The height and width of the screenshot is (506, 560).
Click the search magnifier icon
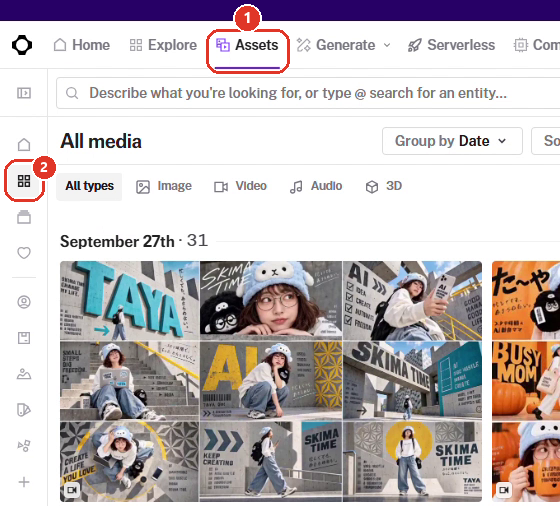[72, 93]
